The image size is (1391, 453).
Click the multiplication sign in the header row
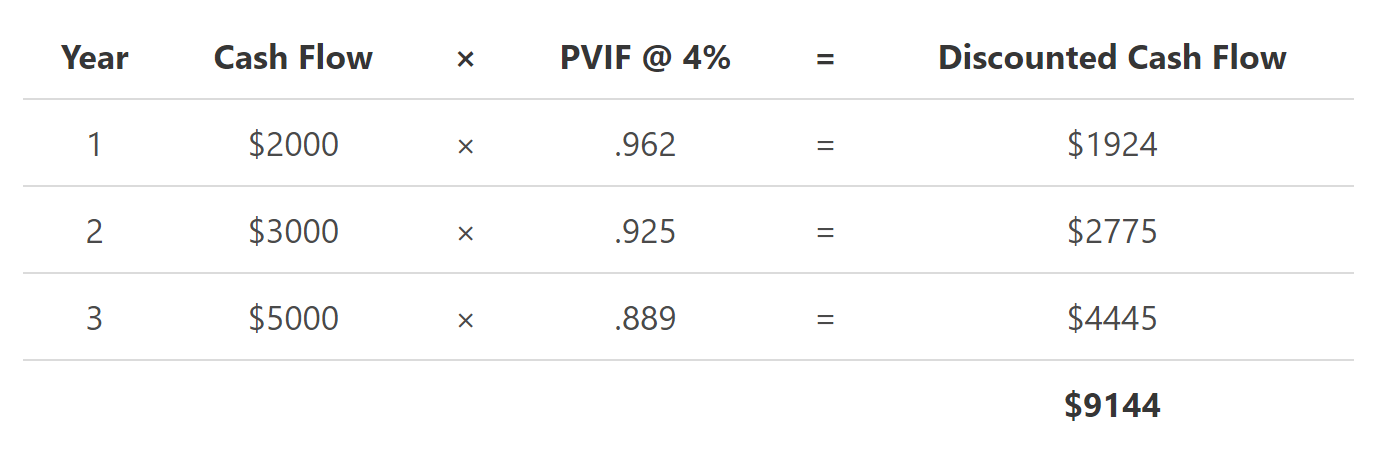tap(465, 59)
